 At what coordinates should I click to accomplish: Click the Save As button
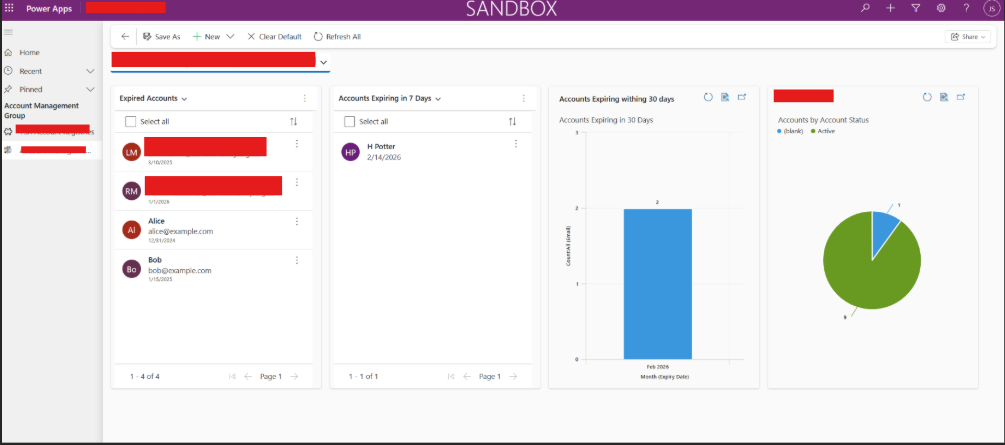pos(162,37)
